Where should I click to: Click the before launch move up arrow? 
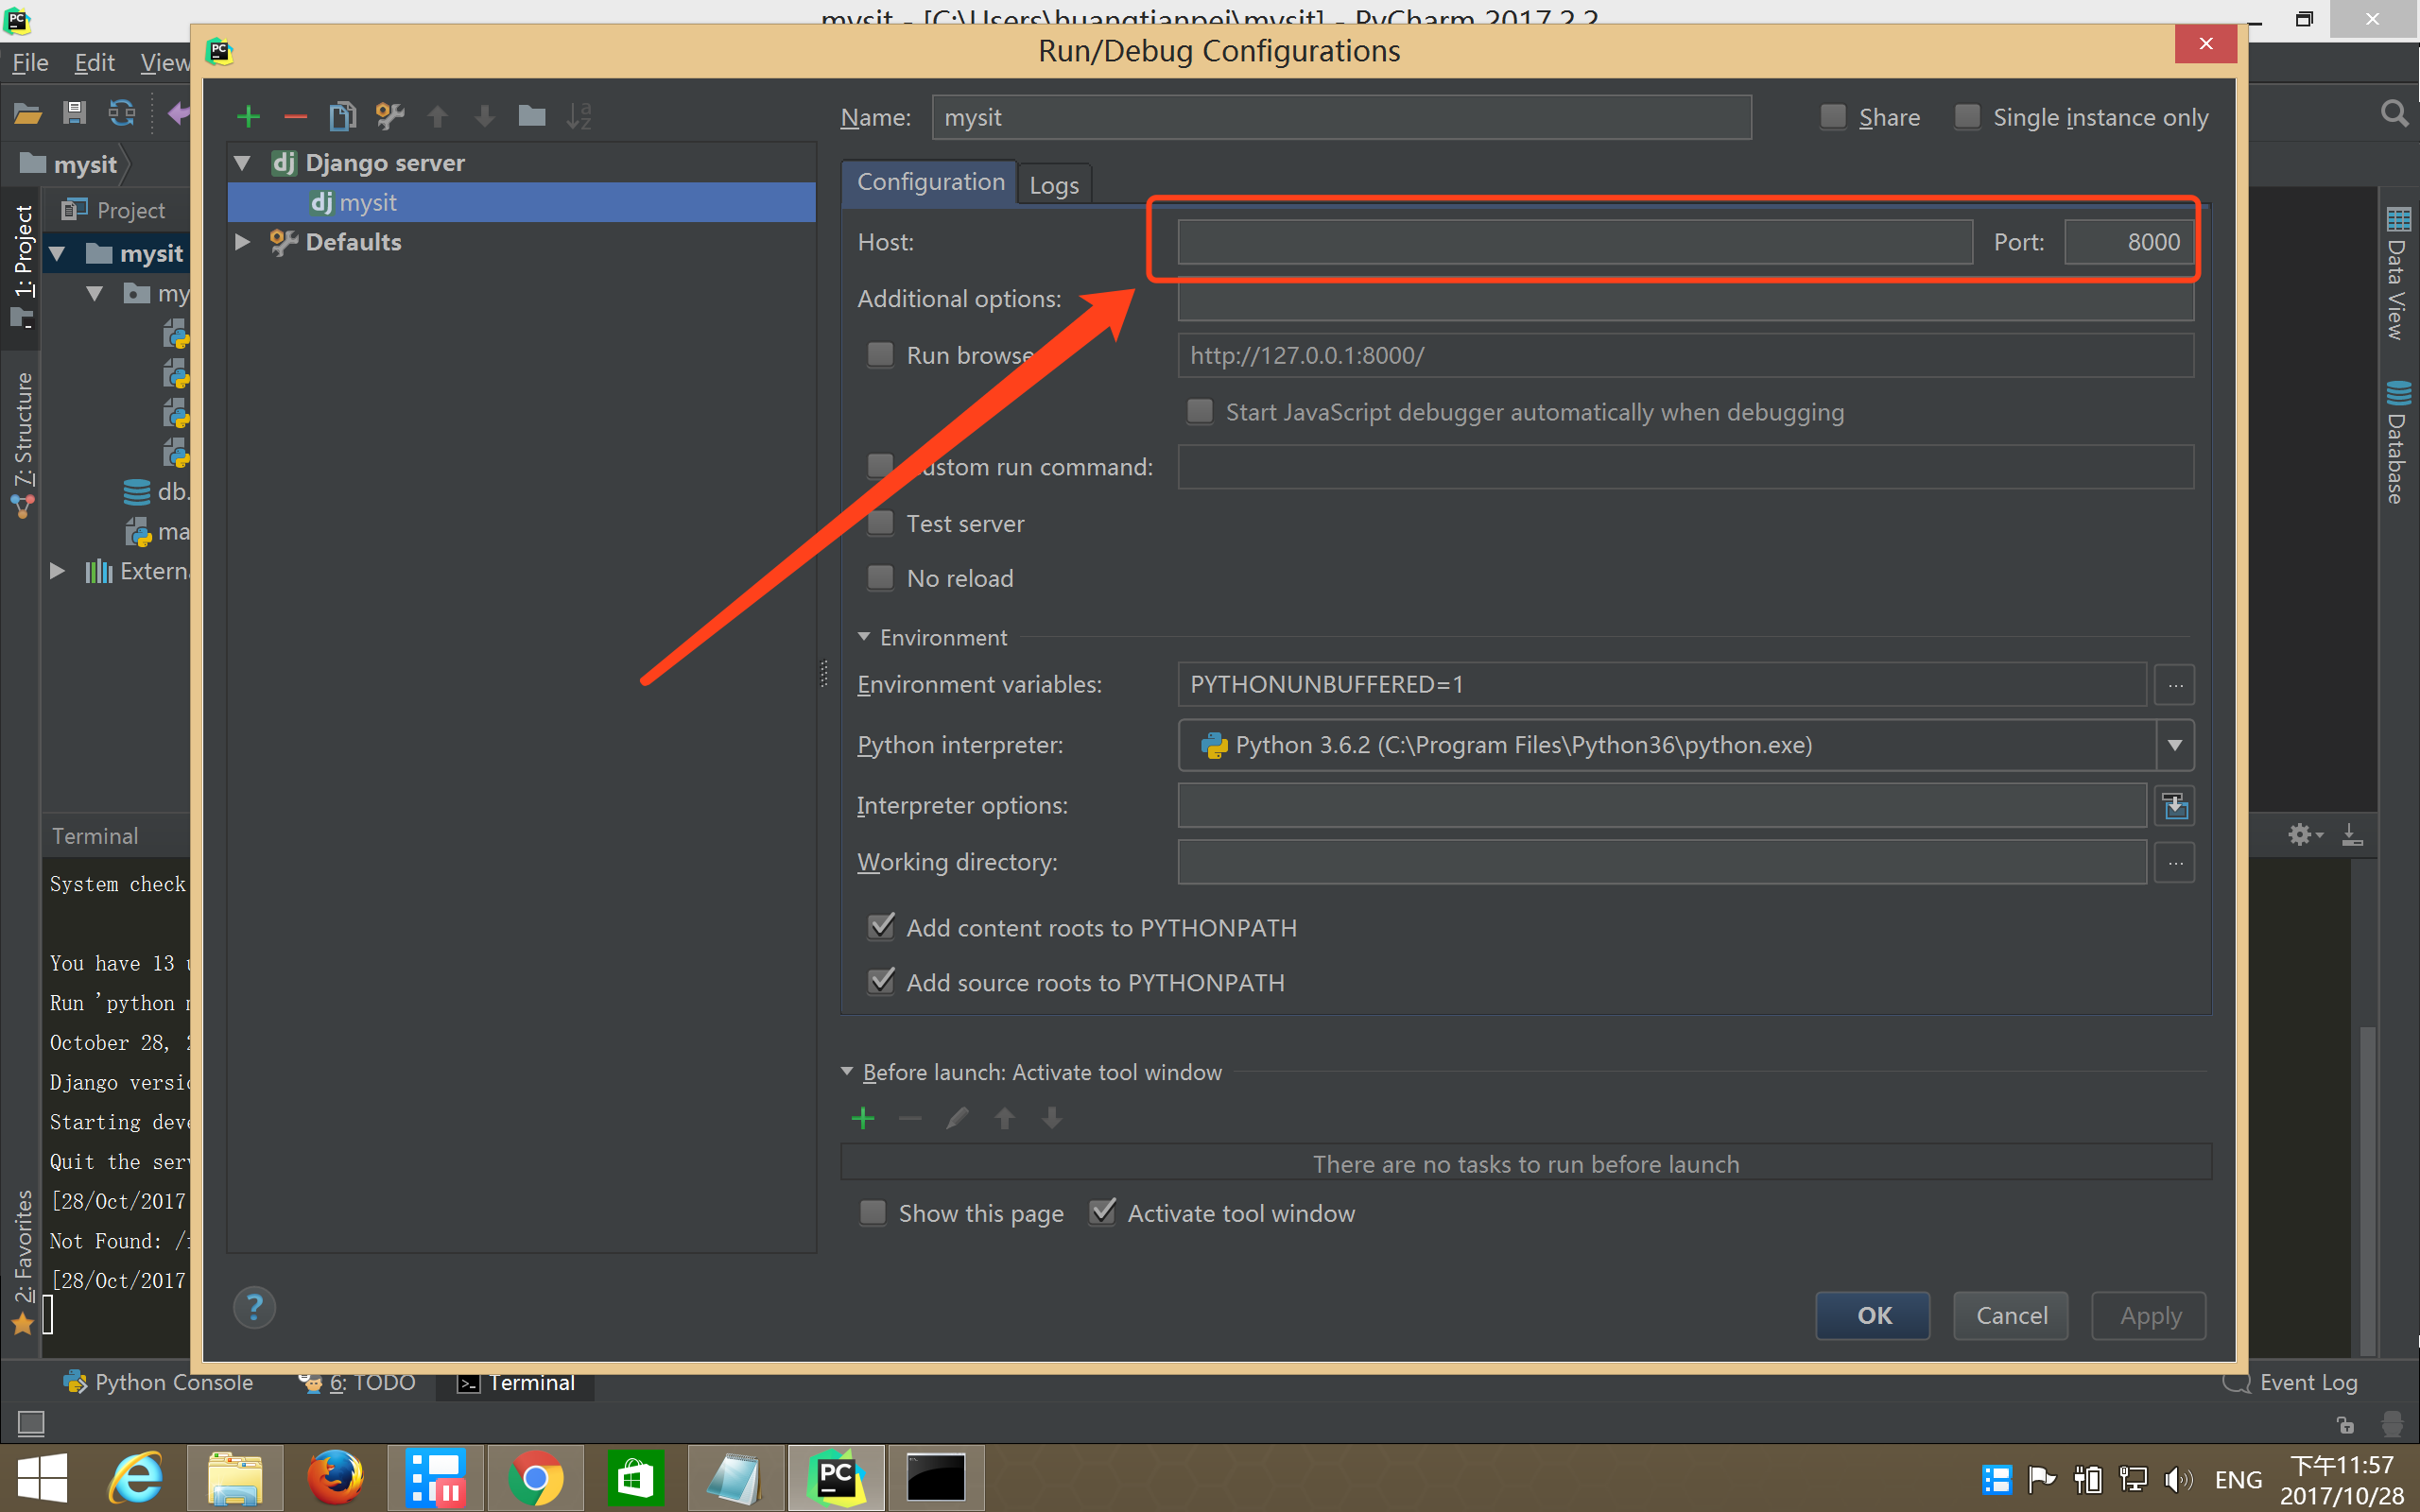pos(1005,1118)
